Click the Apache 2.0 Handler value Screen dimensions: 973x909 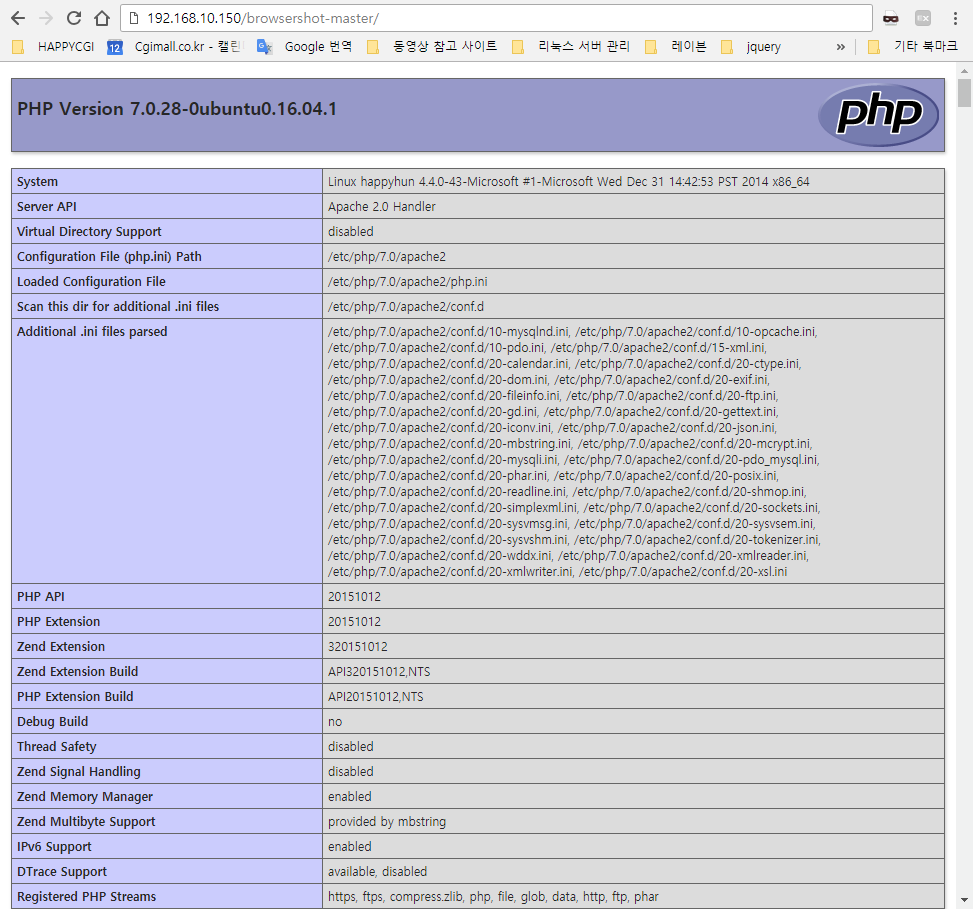(x=382, y=207)
